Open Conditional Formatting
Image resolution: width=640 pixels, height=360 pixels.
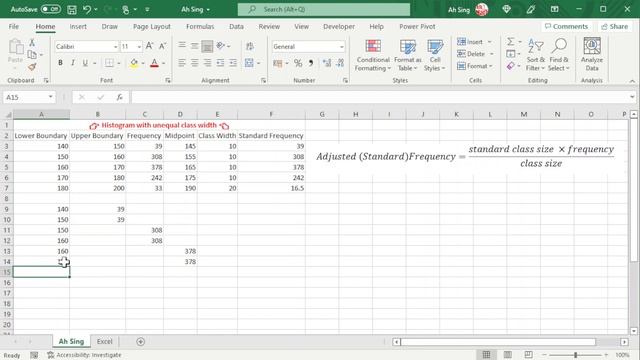coord(373,55)
